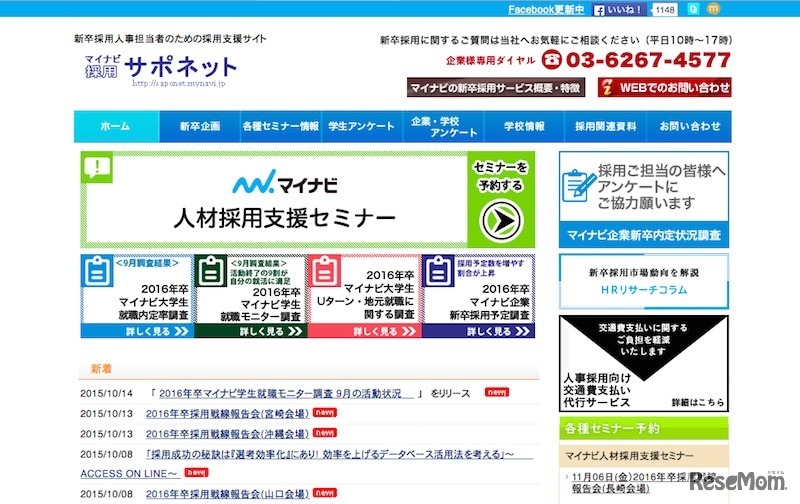
Task: Click new badge beside 山口会場 link
Action: point(324,492)
